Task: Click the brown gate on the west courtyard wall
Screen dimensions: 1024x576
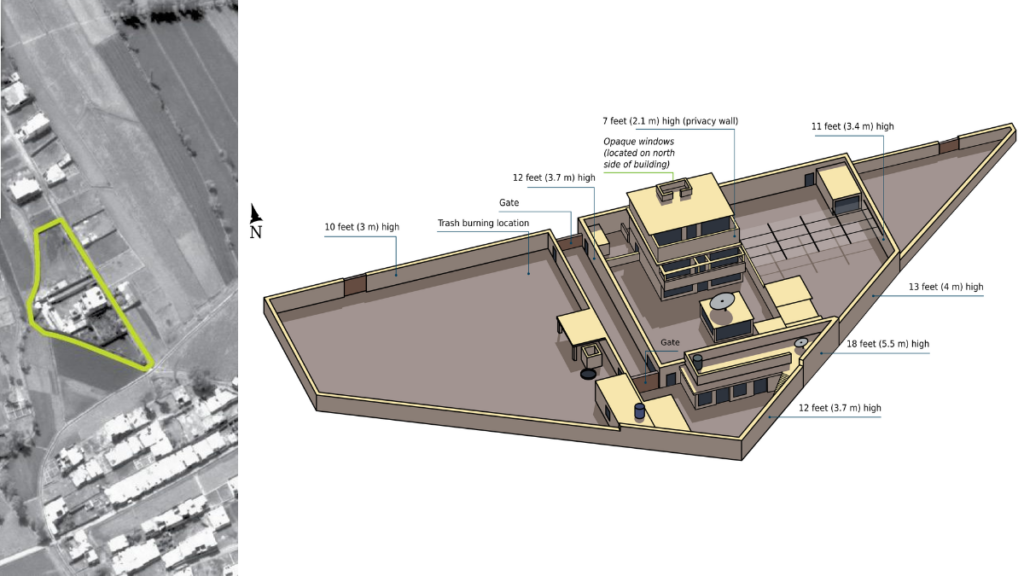Action: (x=355, y=285)
